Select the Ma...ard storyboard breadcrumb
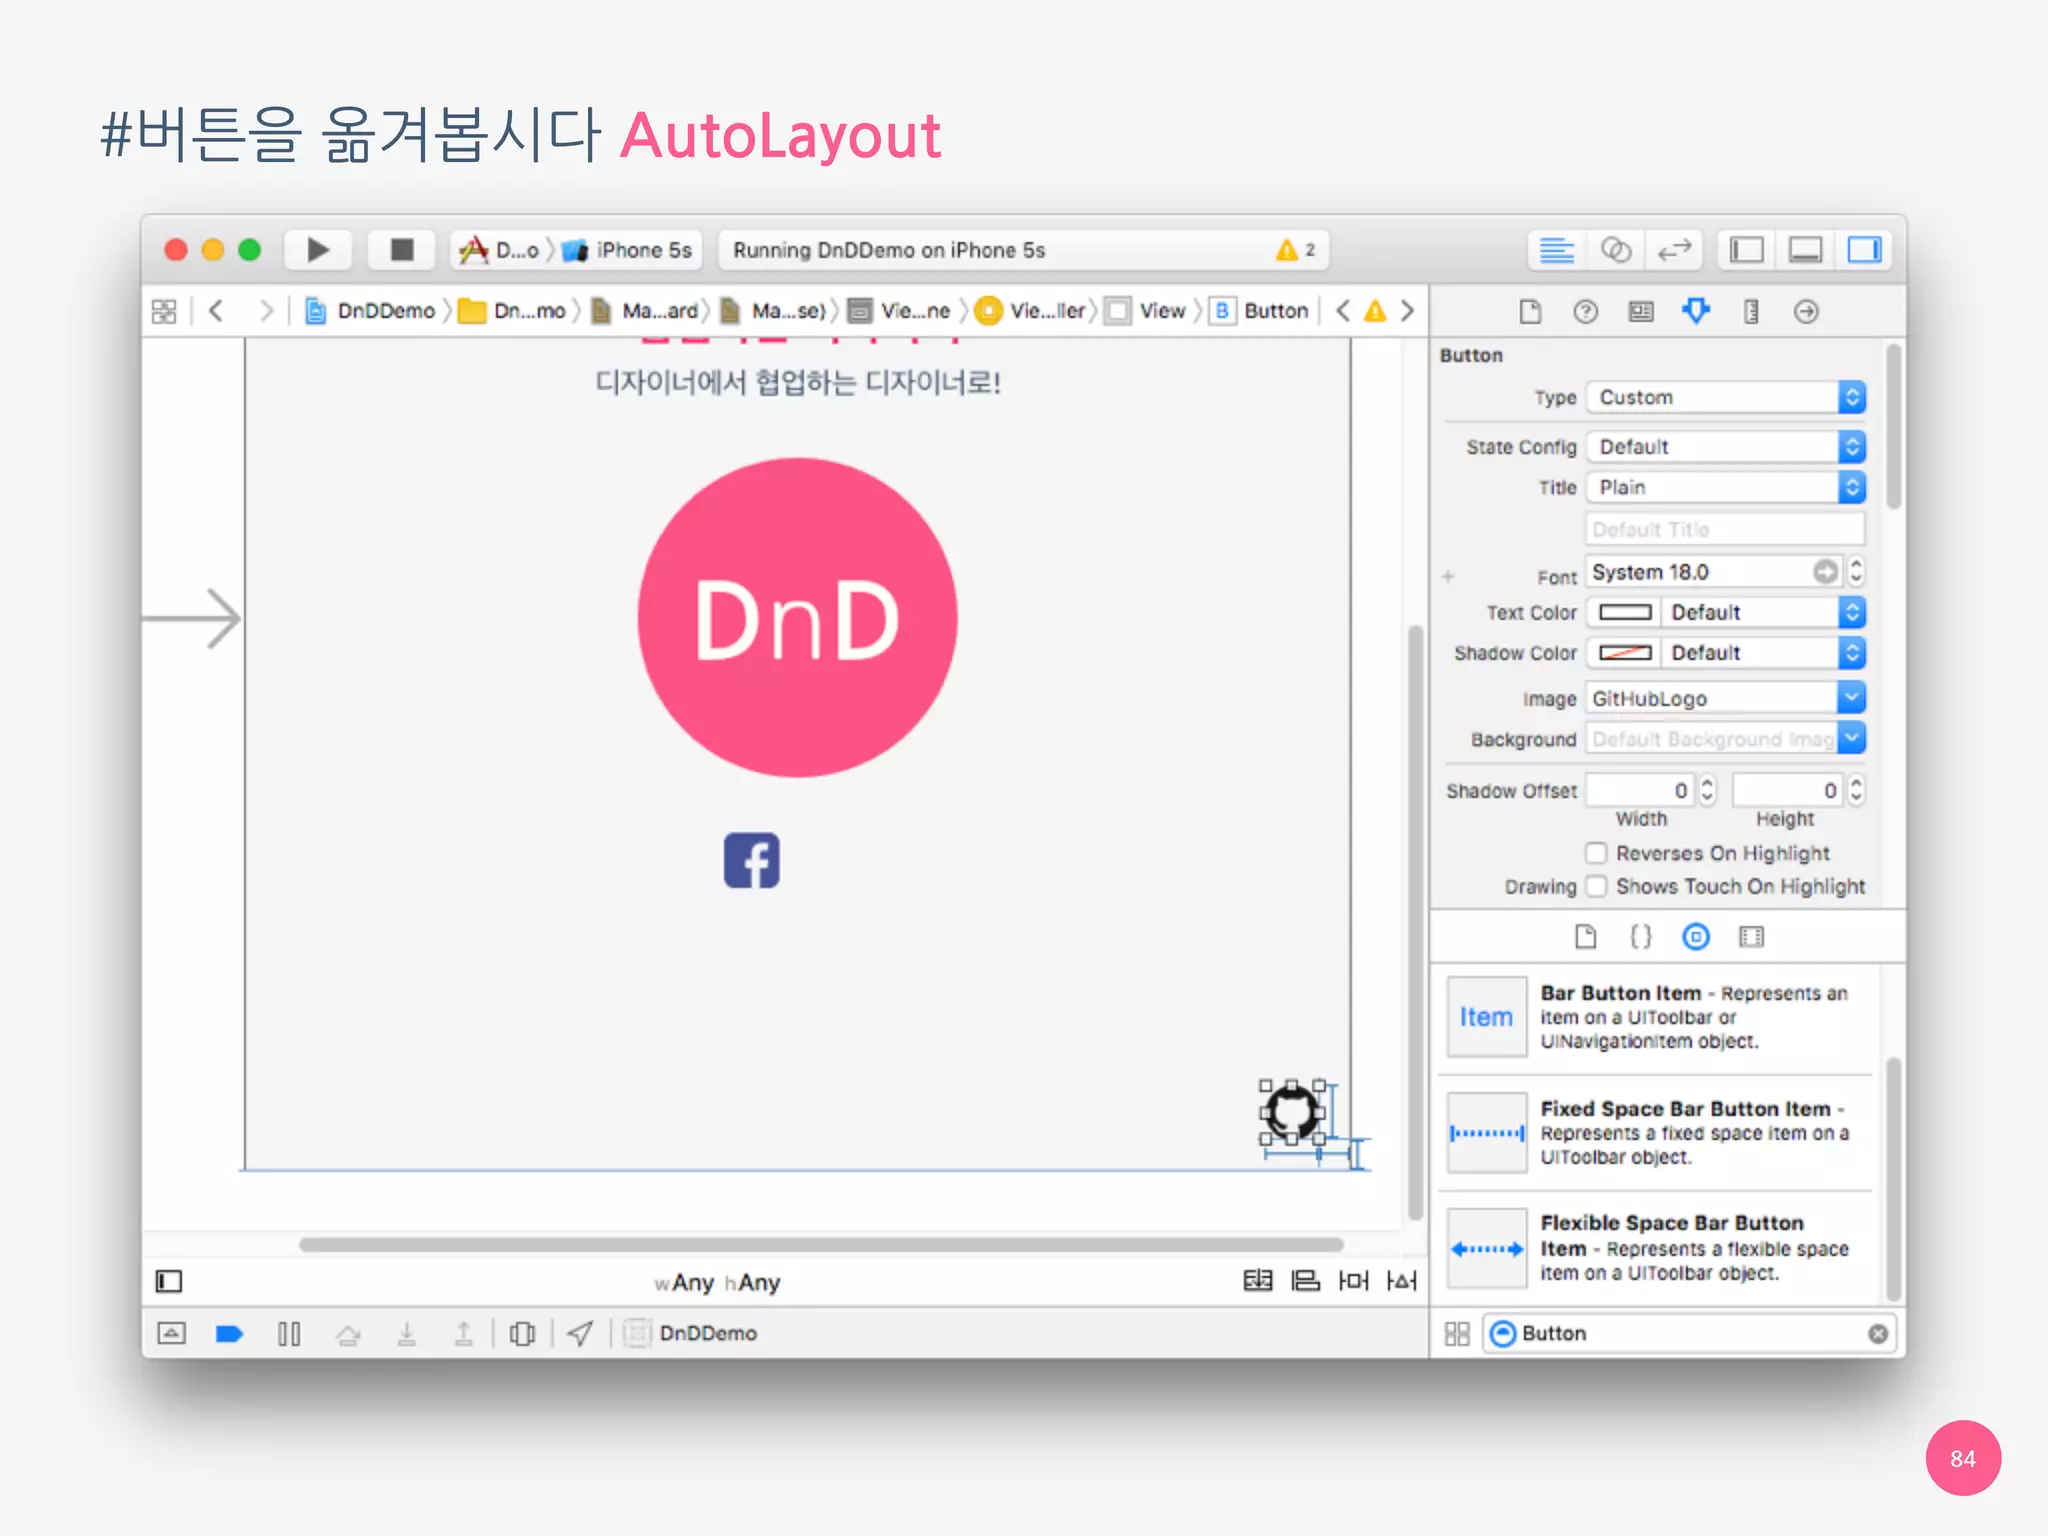 tap(645, 311)
